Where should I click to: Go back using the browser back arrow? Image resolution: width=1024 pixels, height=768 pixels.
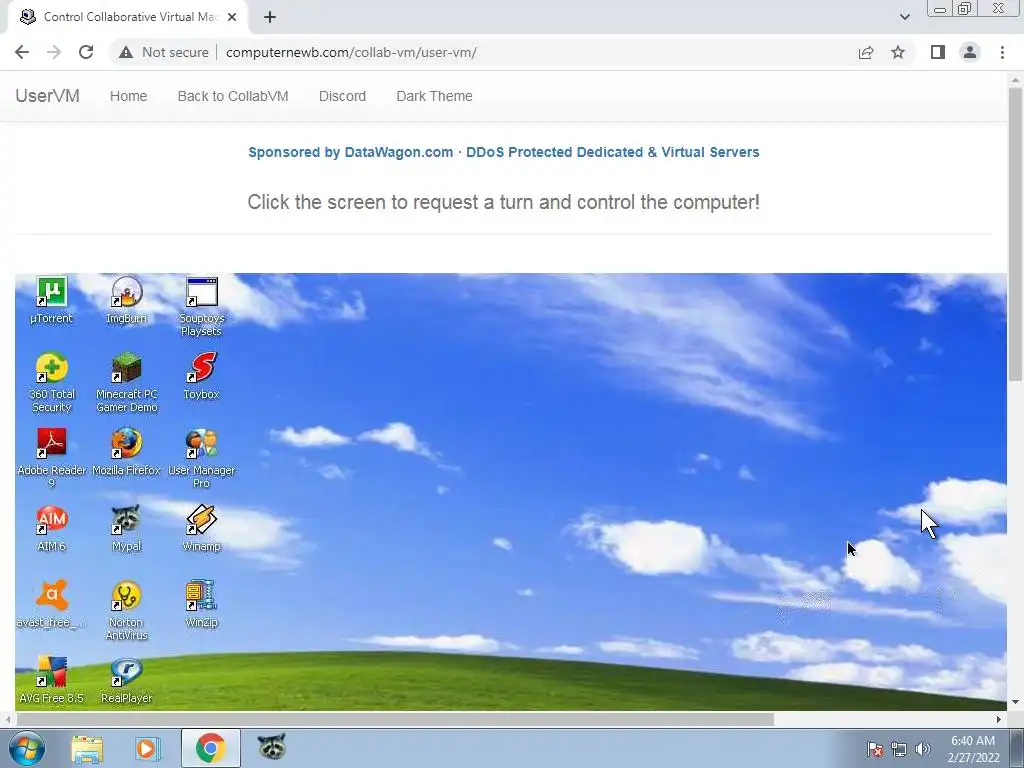tap(22, 52)
